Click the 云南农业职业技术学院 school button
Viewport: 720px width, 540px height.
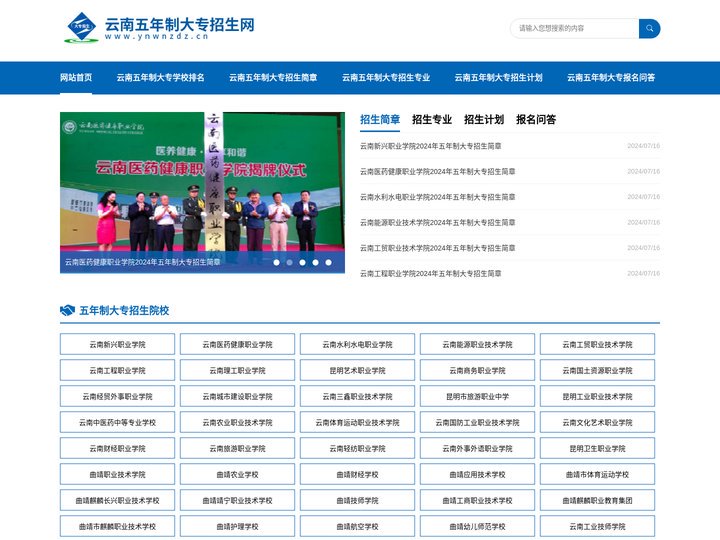pos(237,422)
